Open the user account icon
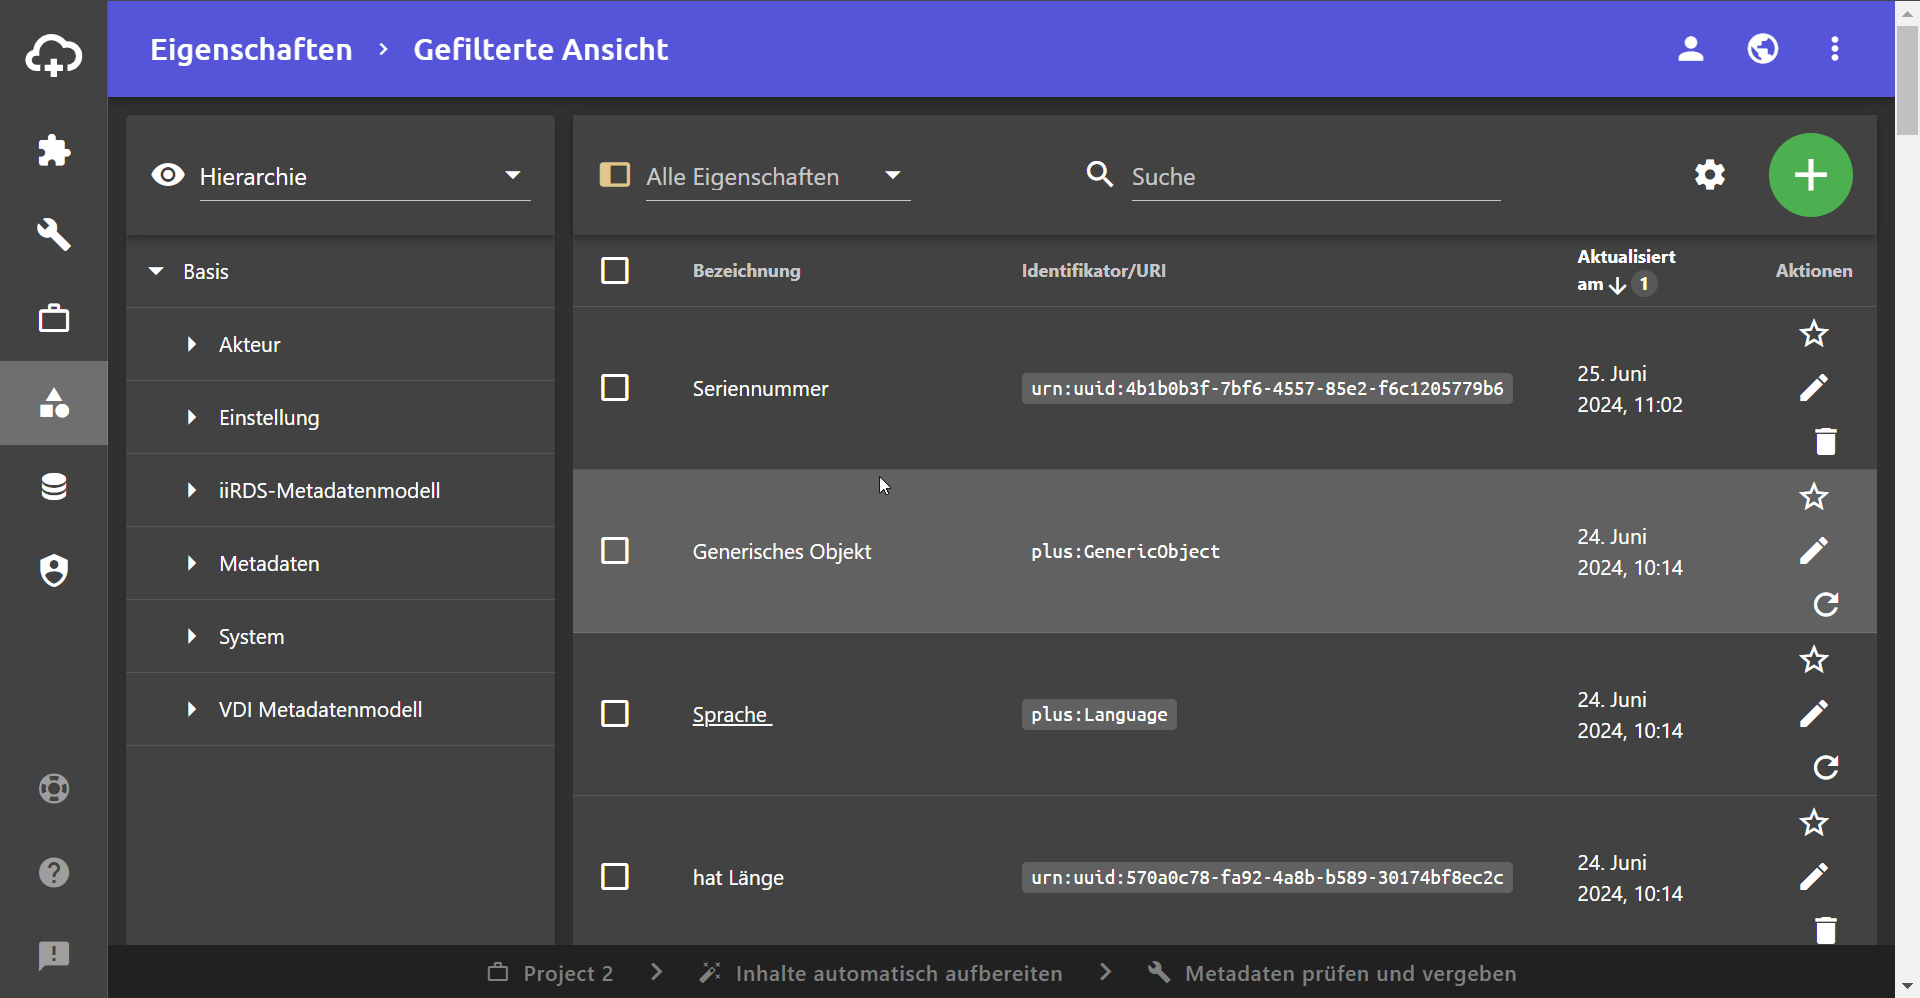 [1691, 49]
